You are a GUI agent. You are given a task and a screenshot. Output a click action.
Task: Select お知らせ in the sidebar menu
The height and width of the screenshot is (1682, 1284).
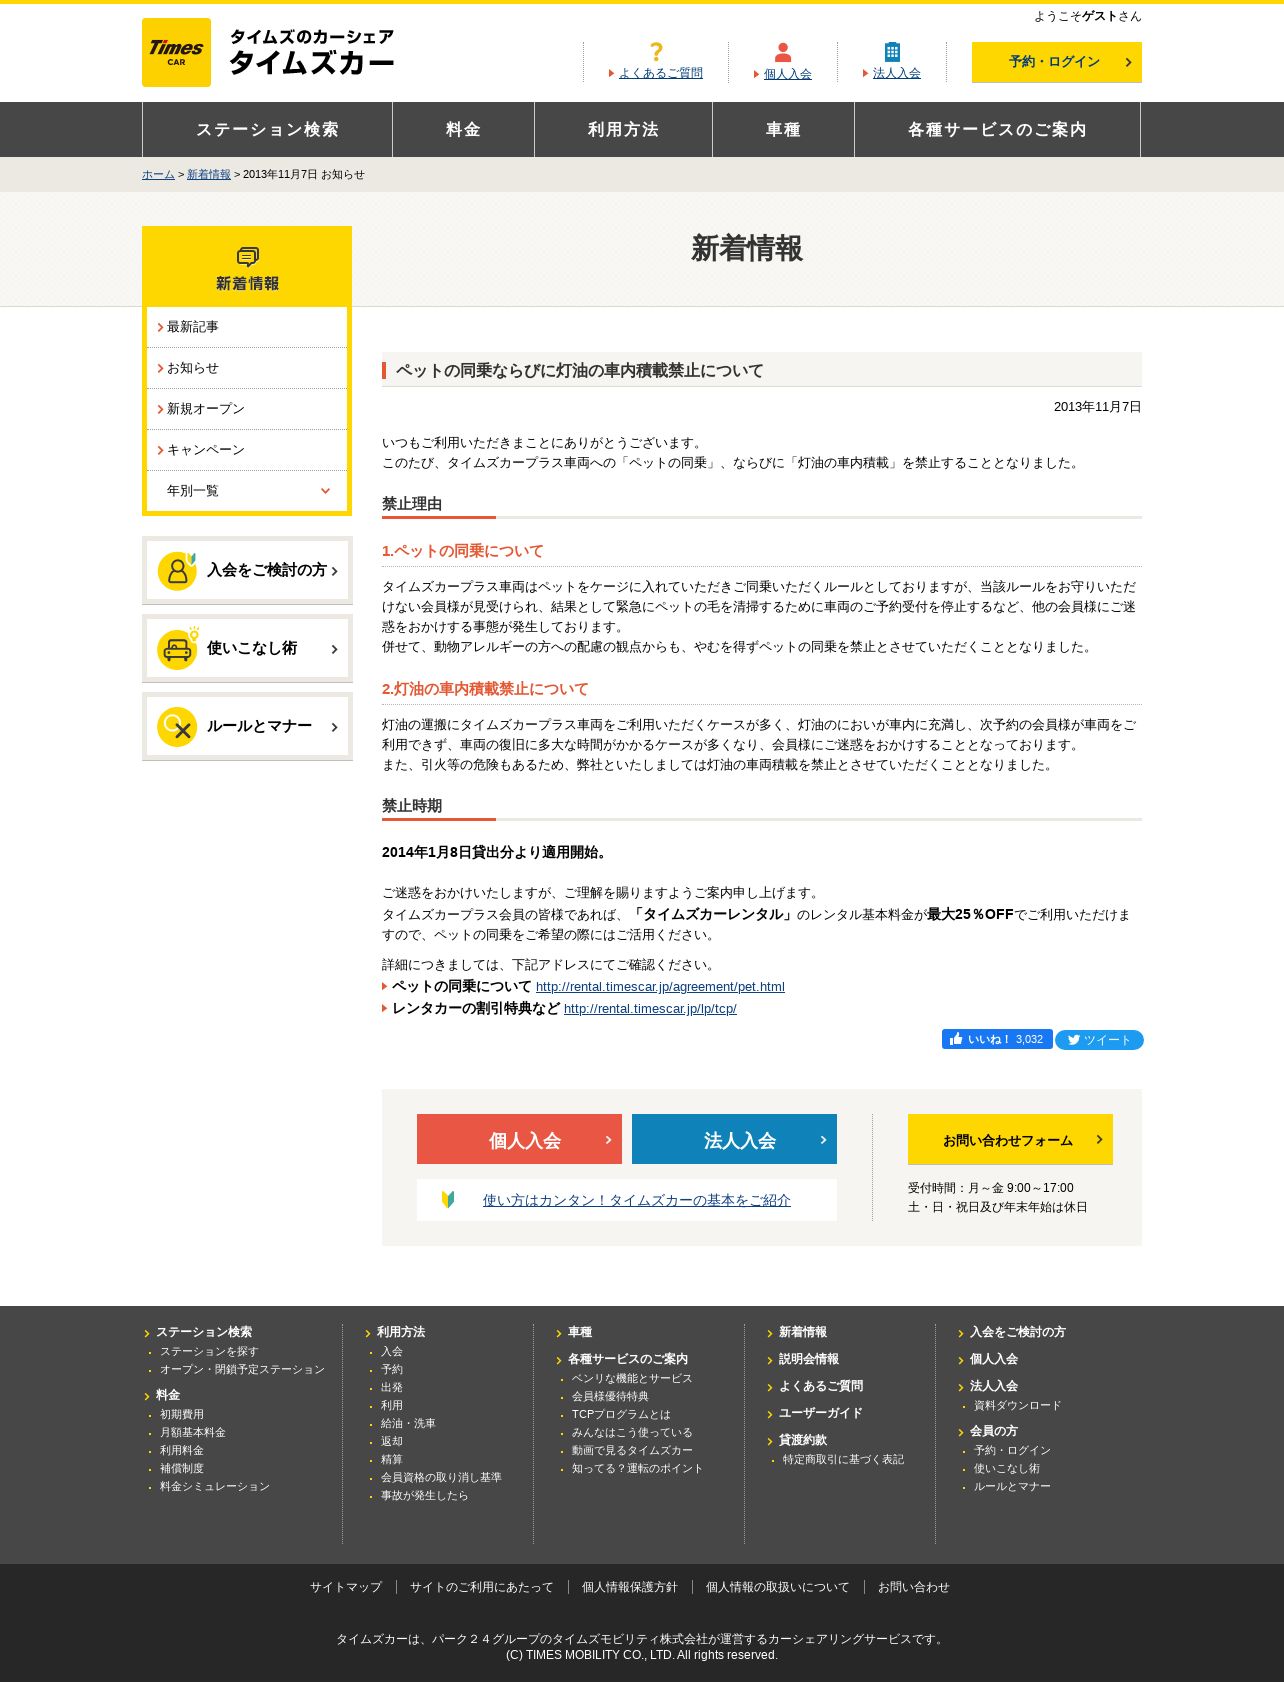click(247, 368)
